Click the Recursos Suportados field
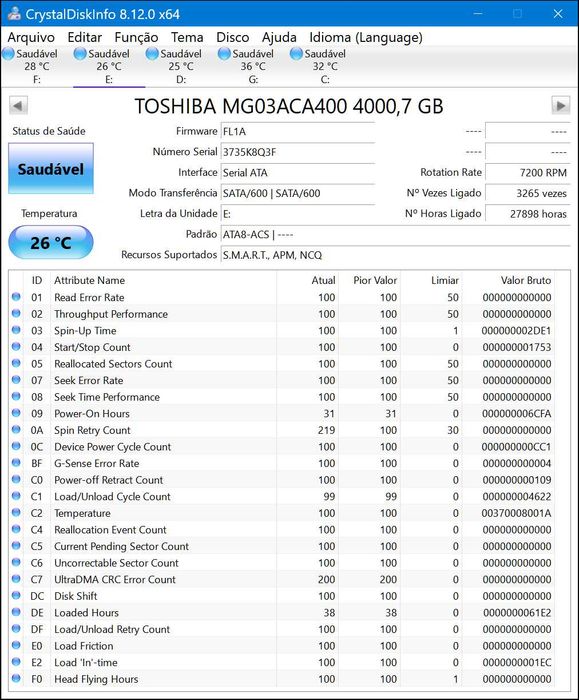The width and height of the screenshot is (579, 700). 396,255
